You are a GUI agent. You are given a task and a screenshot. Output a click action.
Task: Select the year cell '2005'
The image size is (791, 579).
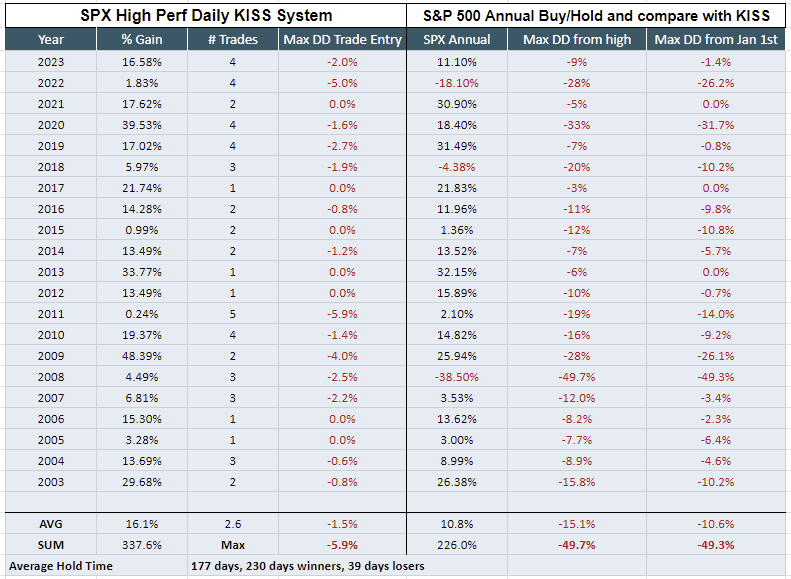click(x=51, y=440)
